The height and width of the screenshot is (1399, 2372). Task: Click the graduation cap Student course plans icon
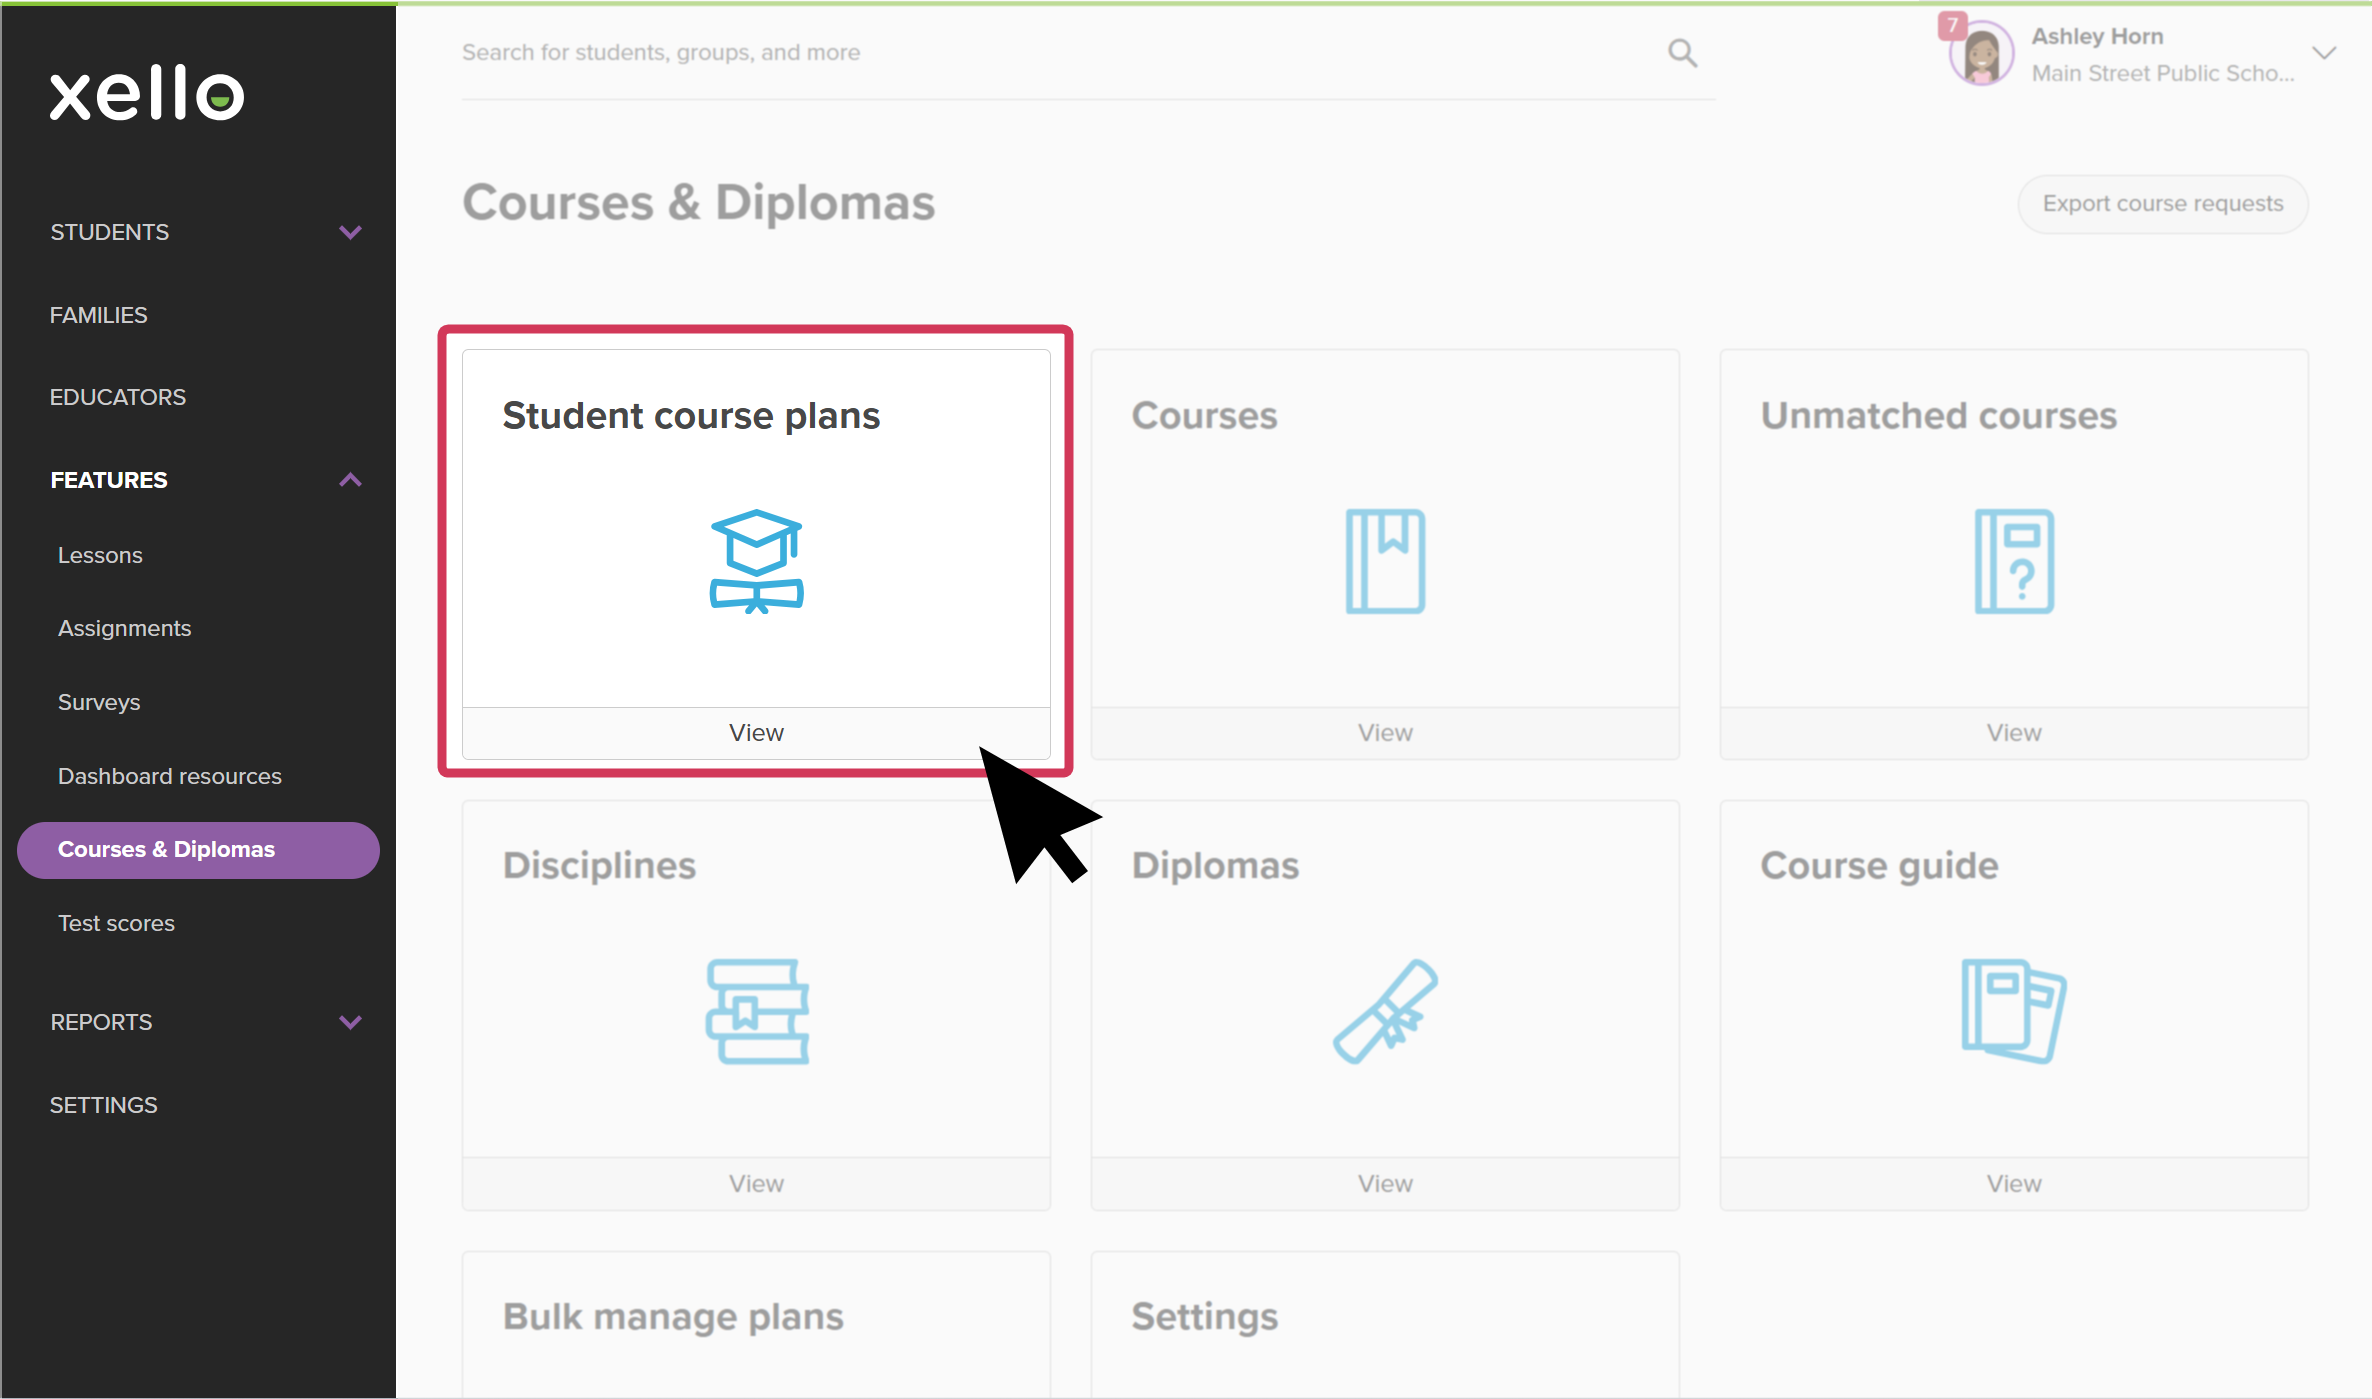click(x=757, y=561)
